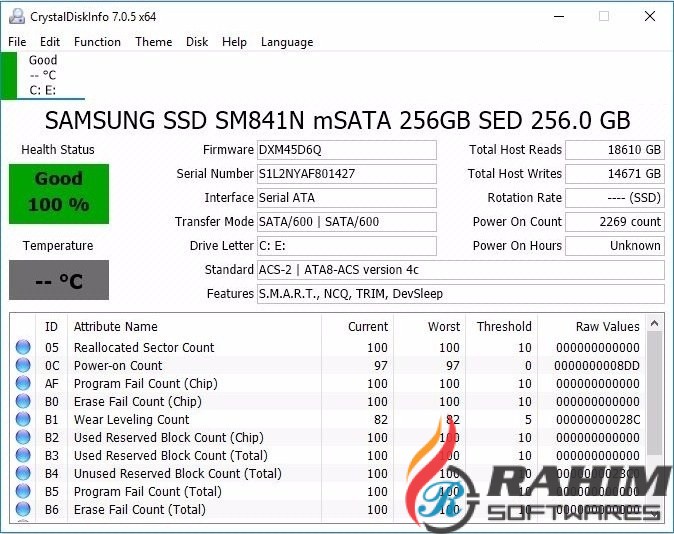Screen dimensions: 674x534
Task: Select the C: E: disk tab
Action: [x=43, y=75]
